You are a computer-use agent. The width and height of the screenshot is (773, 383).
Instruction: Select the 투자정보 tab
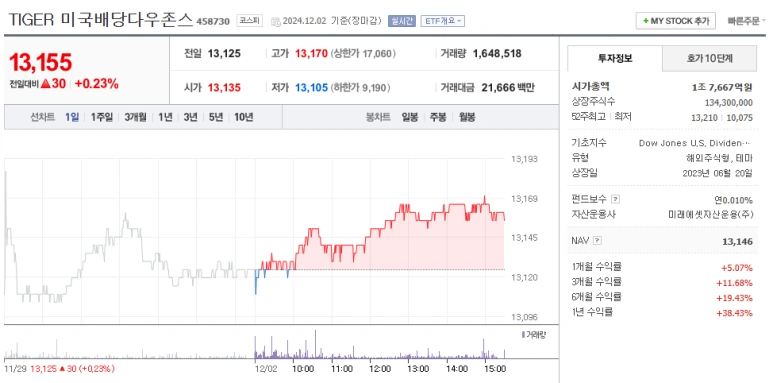[615, 59]
